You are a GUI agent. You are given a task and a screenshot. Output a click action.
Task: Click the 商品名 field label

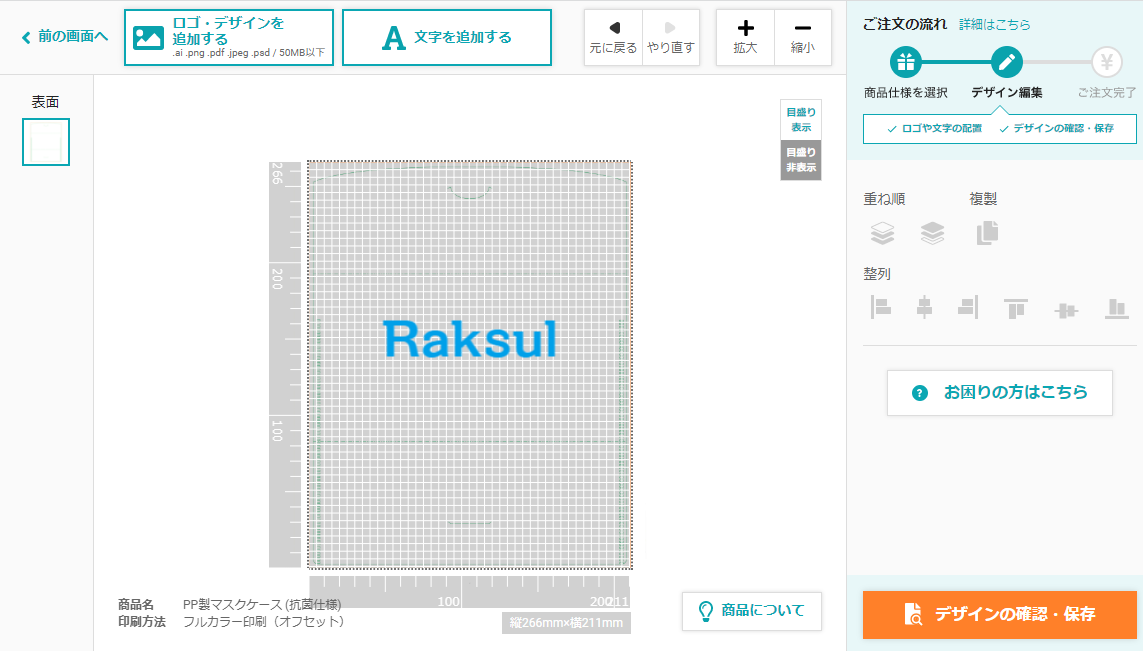point(136,604)
